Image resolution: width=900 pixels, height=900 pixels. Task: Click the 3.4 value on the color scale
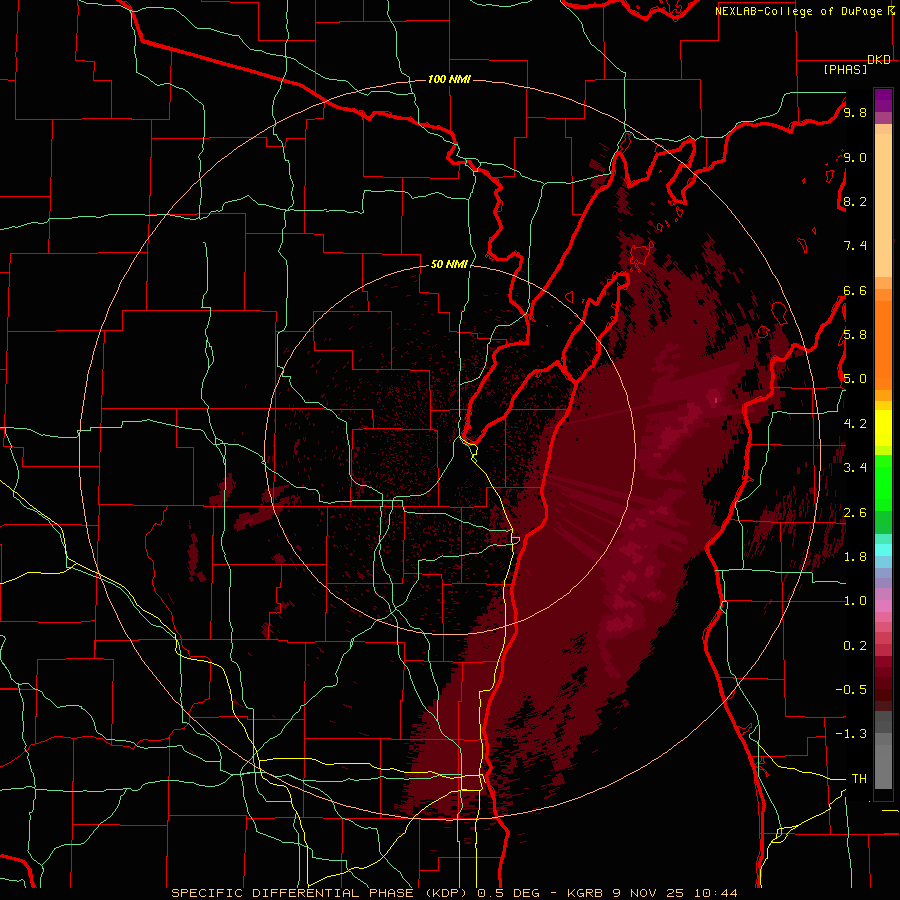(x=855, y=467)
